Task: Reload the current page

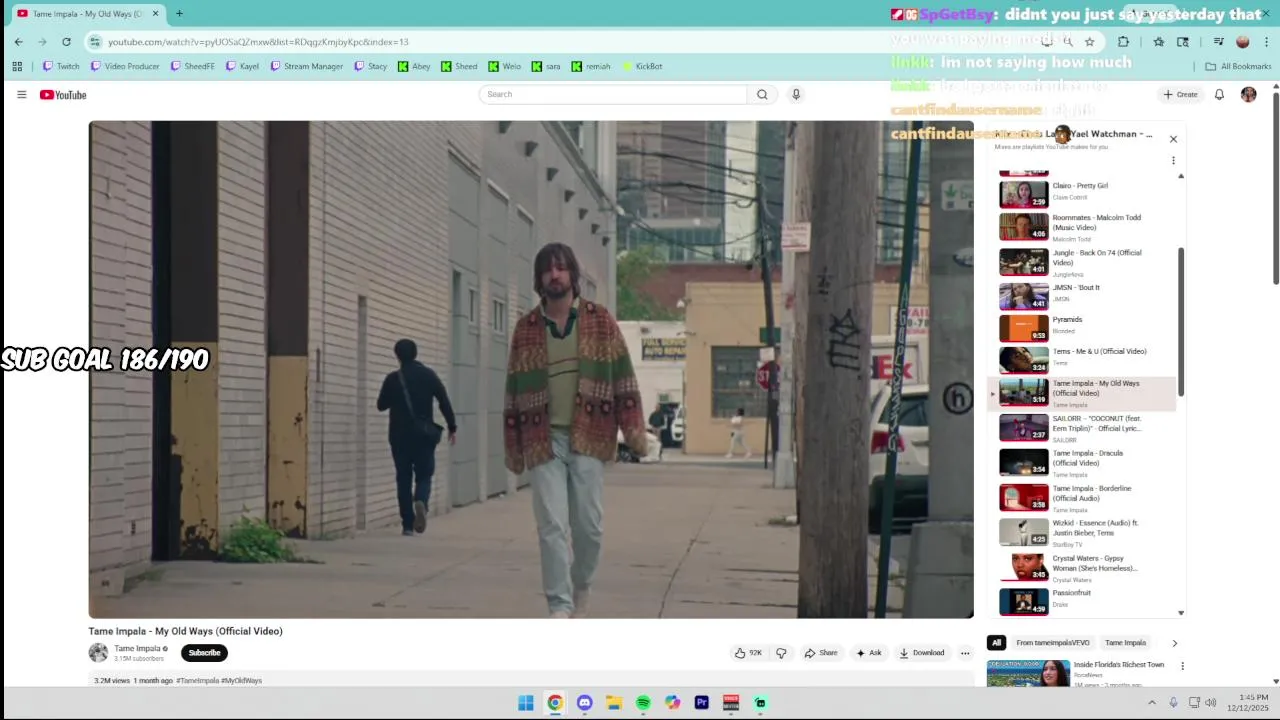Action: 66,42
